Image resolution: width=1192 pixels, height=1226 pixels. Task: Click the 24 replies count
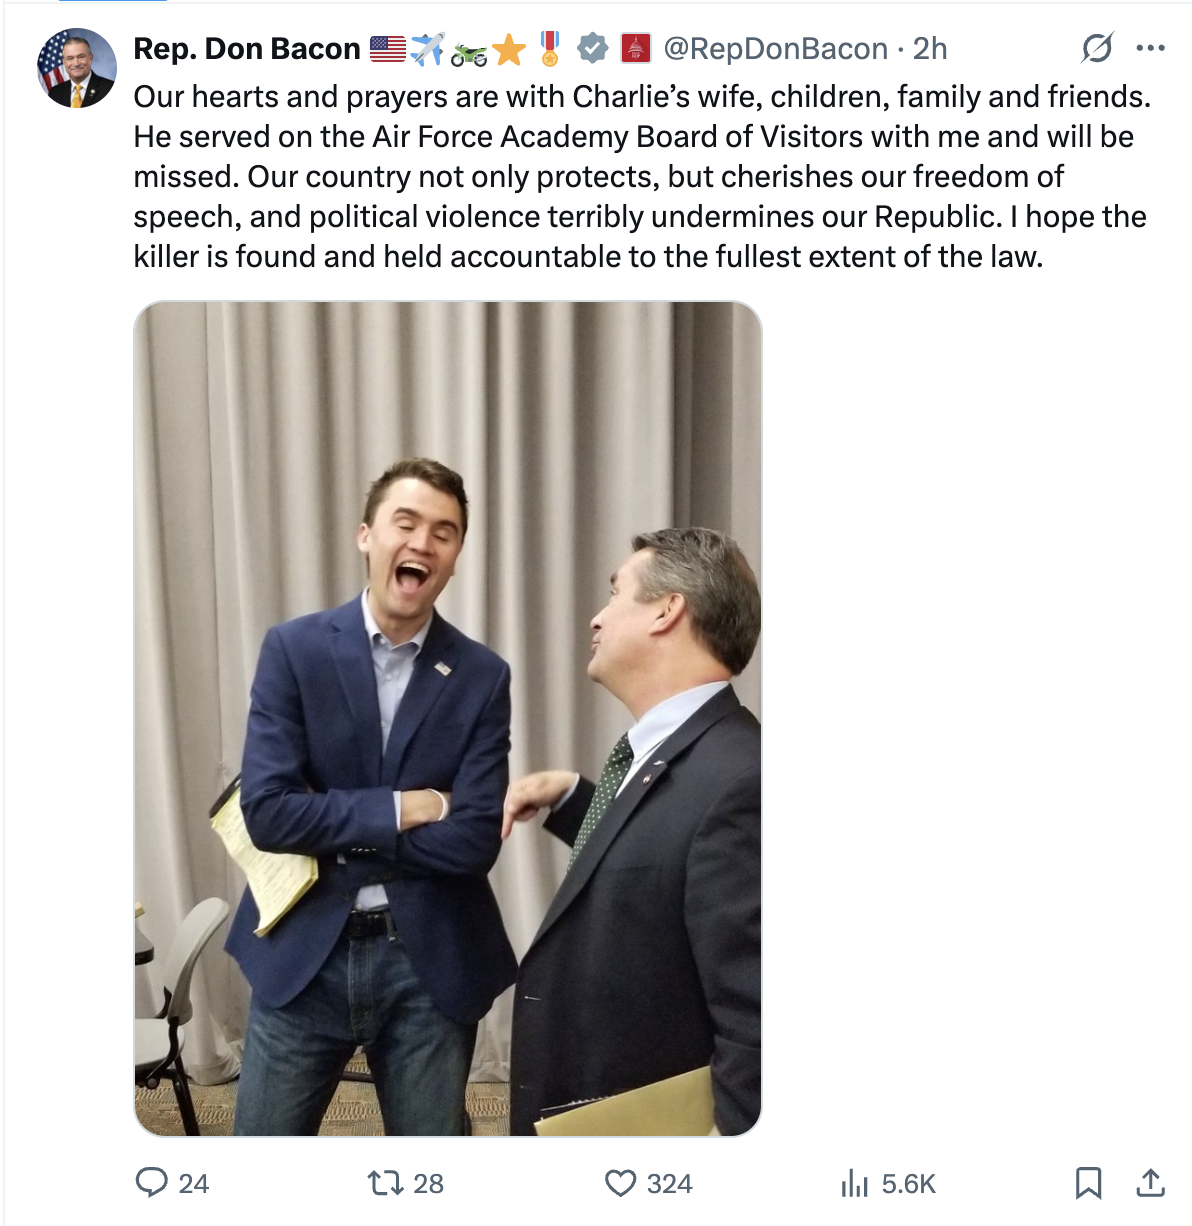coord(193,1184)
